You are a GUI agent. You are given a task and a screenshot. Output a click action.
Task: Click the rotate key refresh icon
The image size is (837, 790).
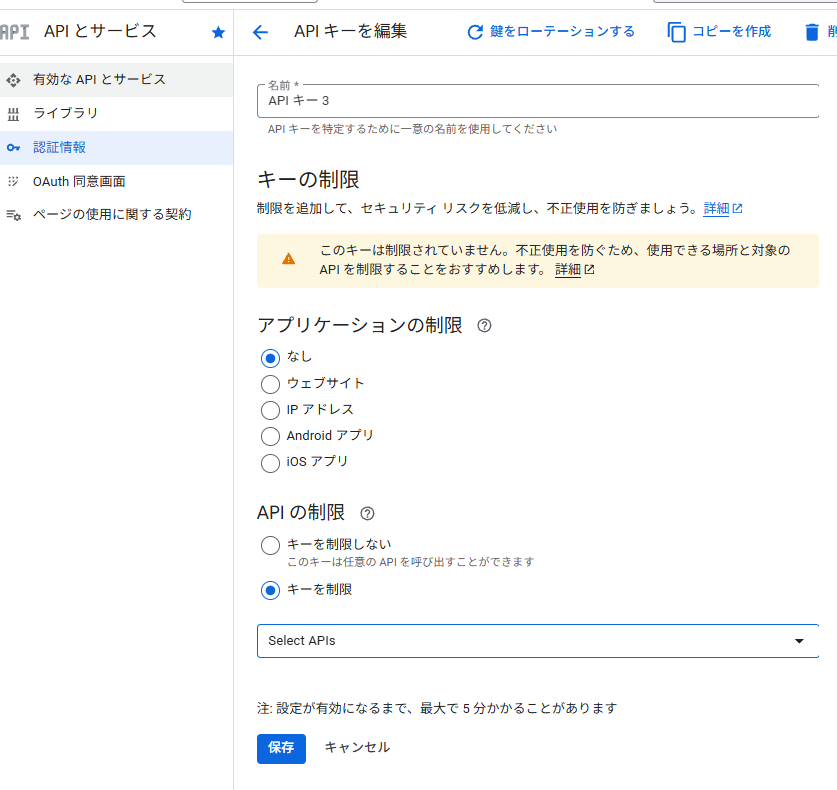pyautogui.click(x=475, y=33)
